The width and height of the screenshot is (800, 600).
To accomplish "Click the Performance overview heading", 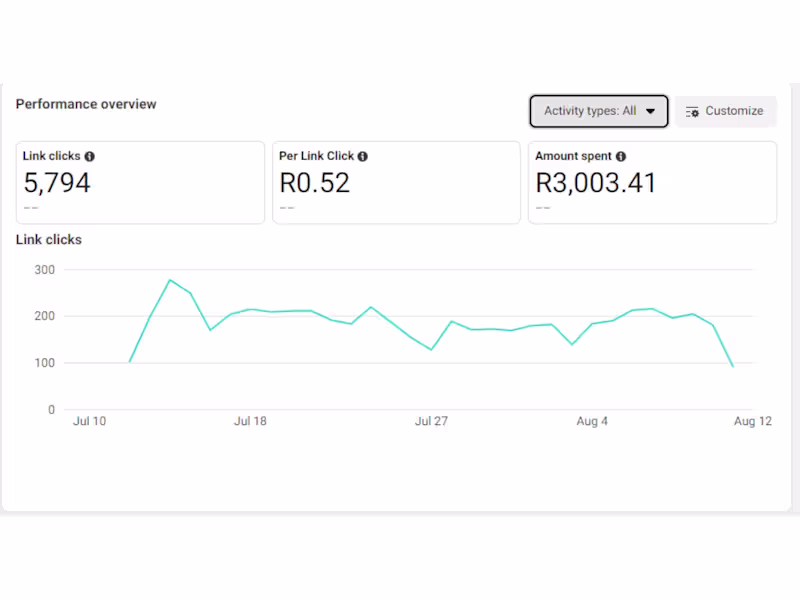I will pos(86,104).
